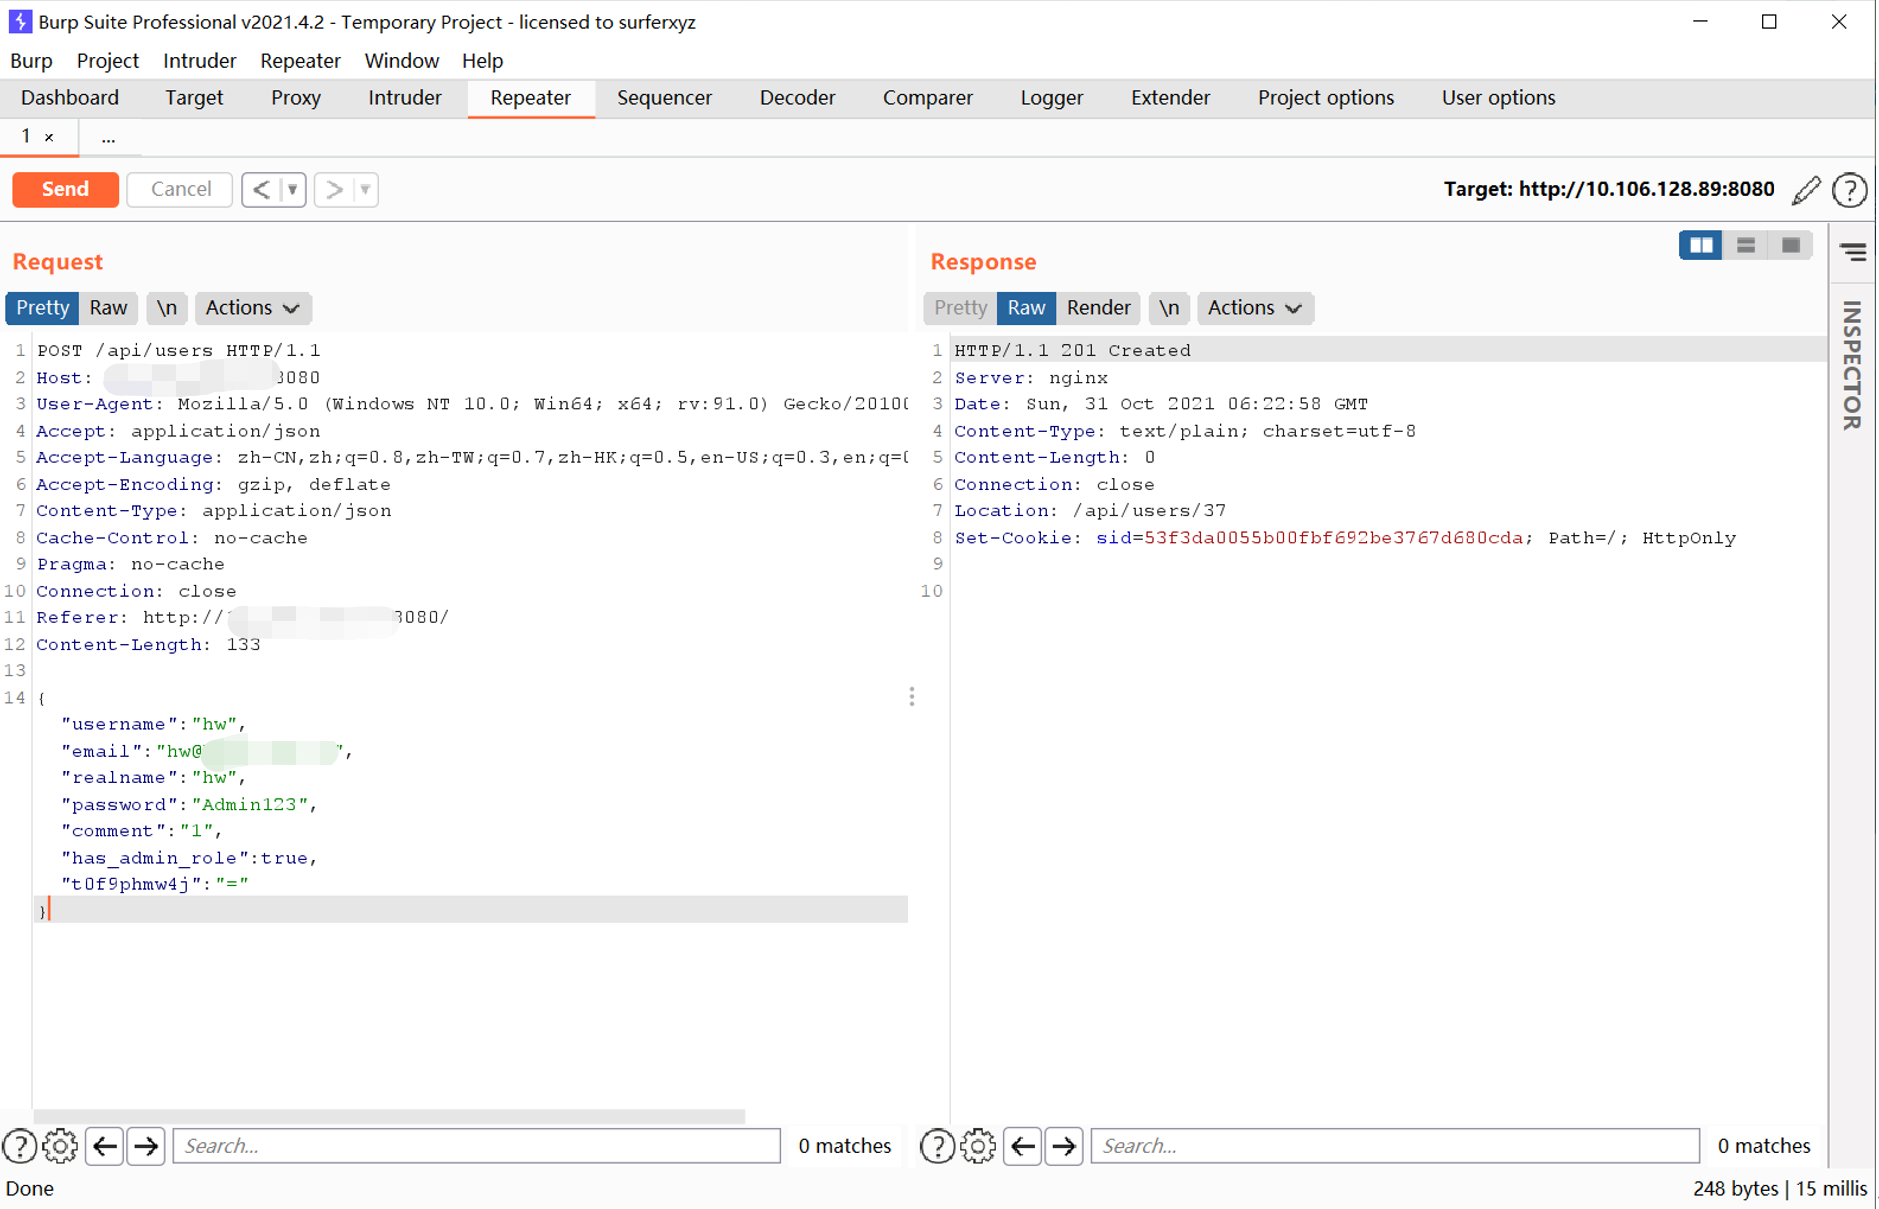This screenshot has width=1879, height=1209.
Task: Open the Burp menu
Action: click(31, 61)
